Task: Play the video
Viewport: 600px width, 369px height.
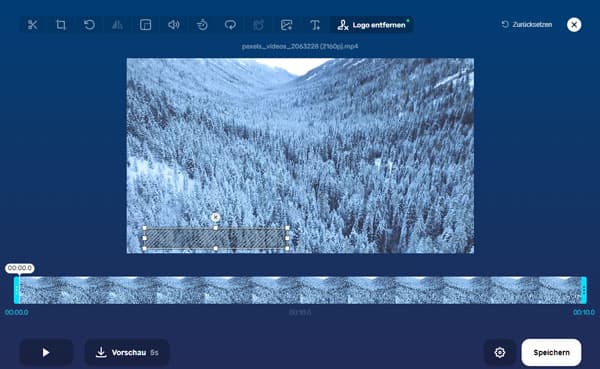Action: 46,352
